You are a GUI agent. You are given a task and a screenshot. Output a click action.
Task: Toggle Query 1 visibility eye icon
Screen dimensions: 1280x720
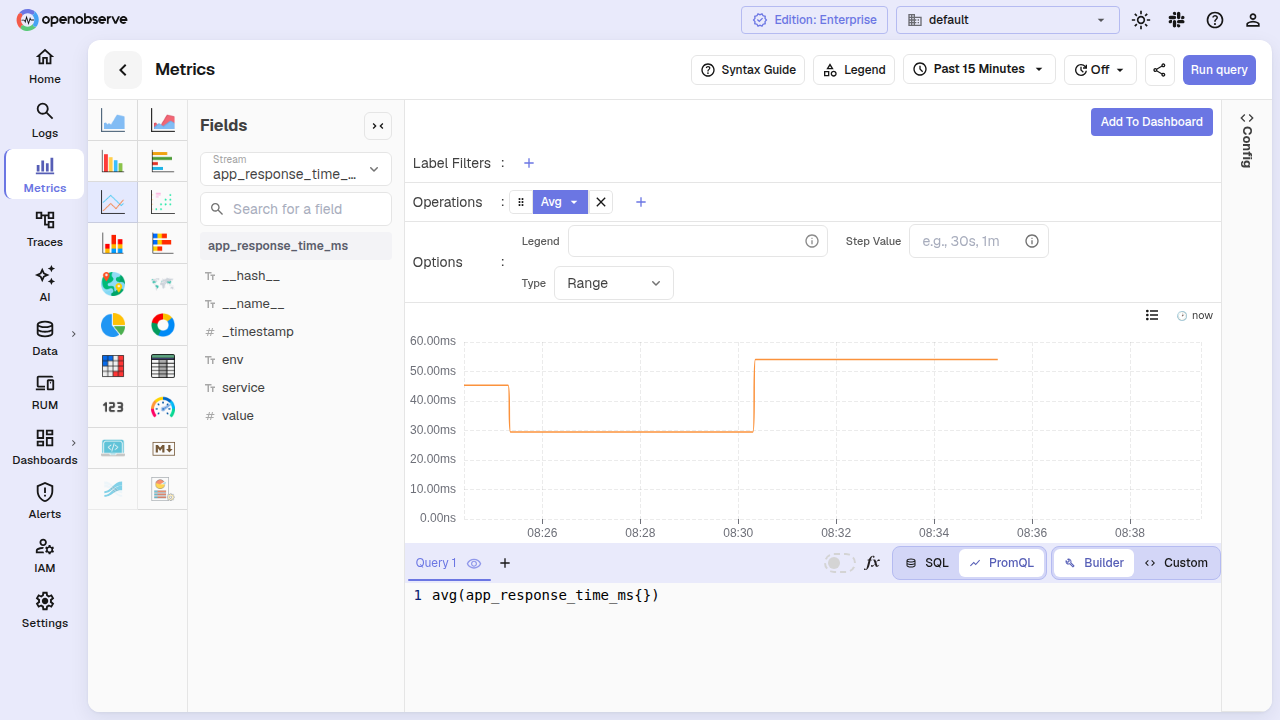coord(474,563)
